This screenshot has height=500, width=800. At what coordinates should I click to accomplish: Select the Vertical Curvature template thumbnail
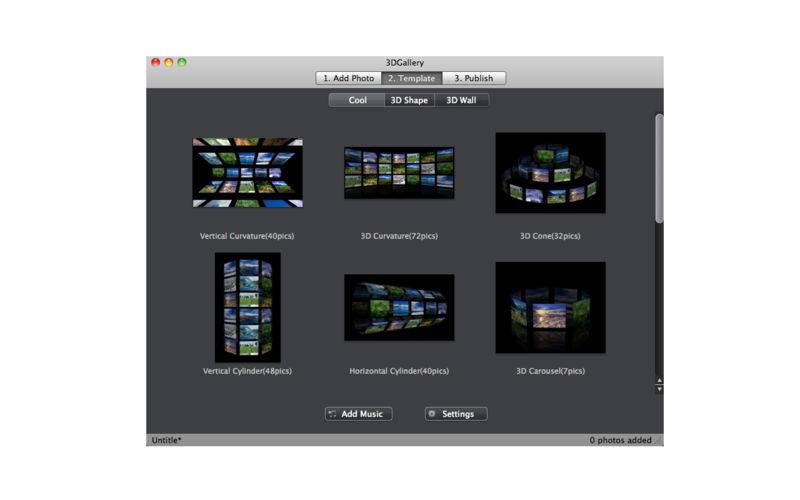pyautogui.click(x=247, y=172)
